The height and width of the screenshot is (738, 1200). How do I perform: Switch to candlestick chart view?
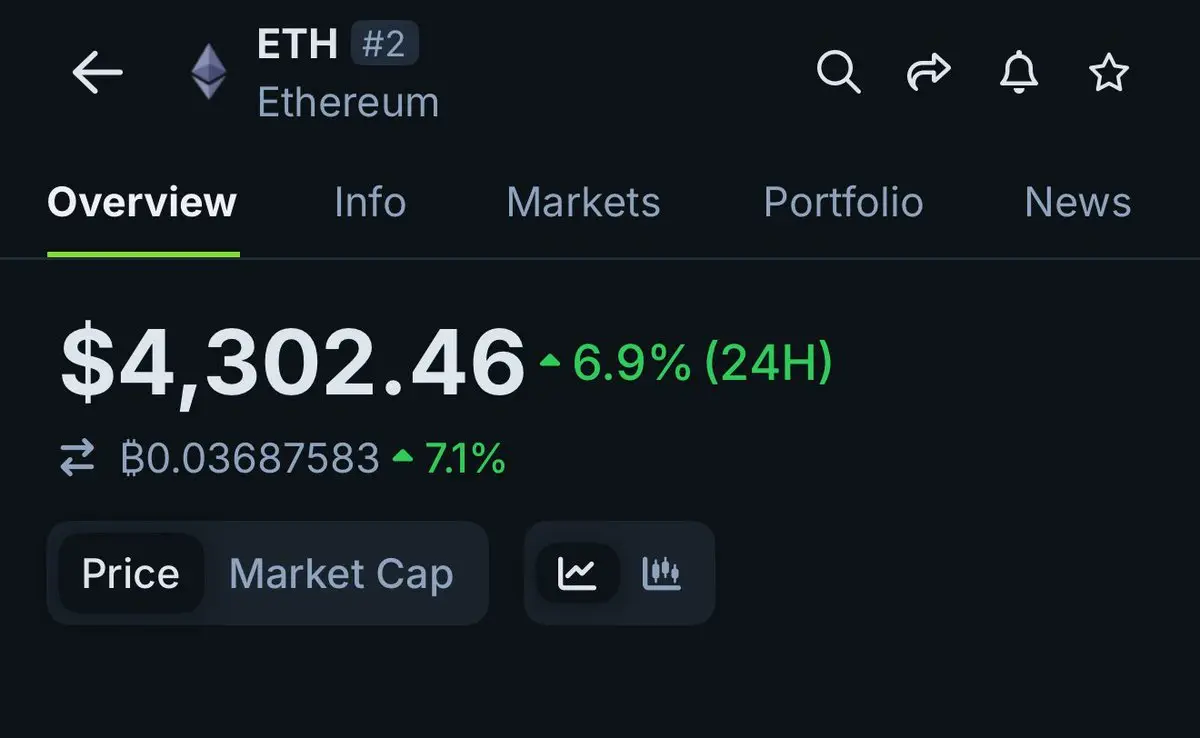(661, 573)
